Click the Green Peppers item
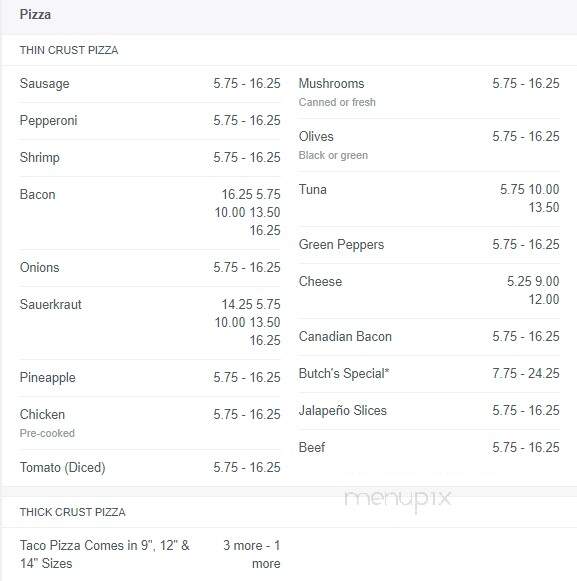 click(x=429, y=245)
